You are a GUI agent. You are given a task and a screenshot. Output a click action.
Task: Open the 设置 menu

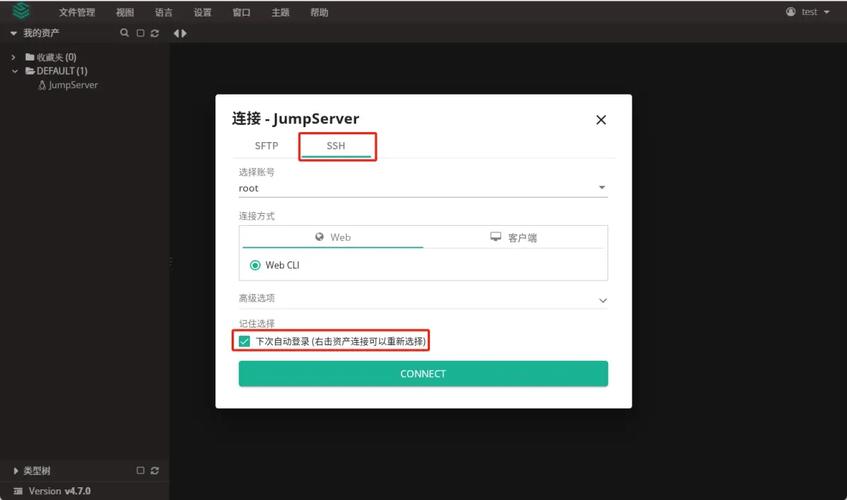click(x=203, y=12)
